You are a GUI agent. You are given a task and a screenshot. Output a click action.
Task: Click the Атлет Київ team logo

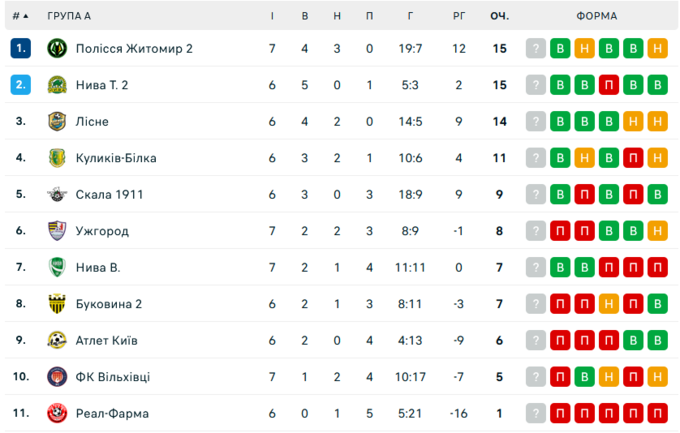click(x=56, y=340)
